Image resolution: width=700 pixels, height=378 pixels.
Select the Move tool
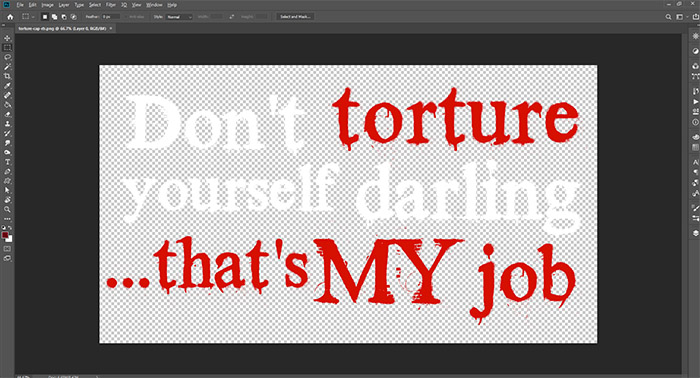[7, 38]
